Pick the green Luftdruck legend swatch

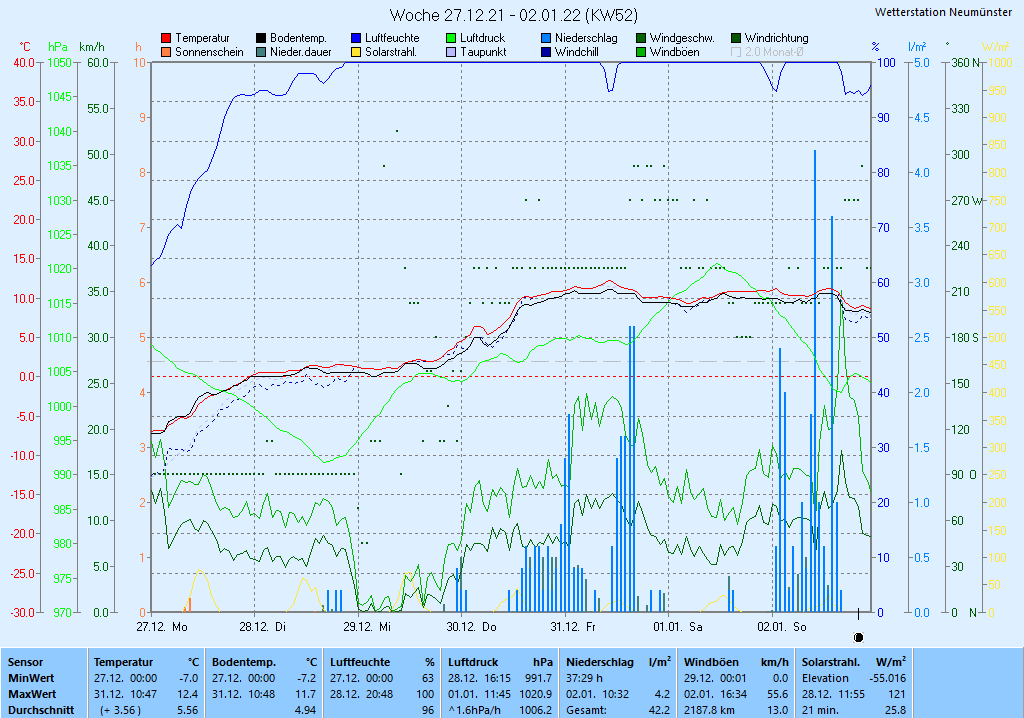(x=451, y=39)
